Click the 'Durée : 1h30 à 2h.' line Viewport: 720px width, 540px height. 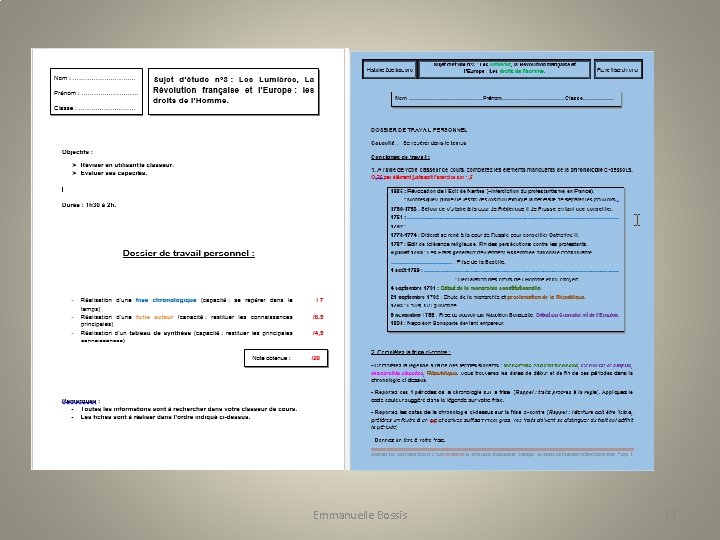tap(89, 205)
